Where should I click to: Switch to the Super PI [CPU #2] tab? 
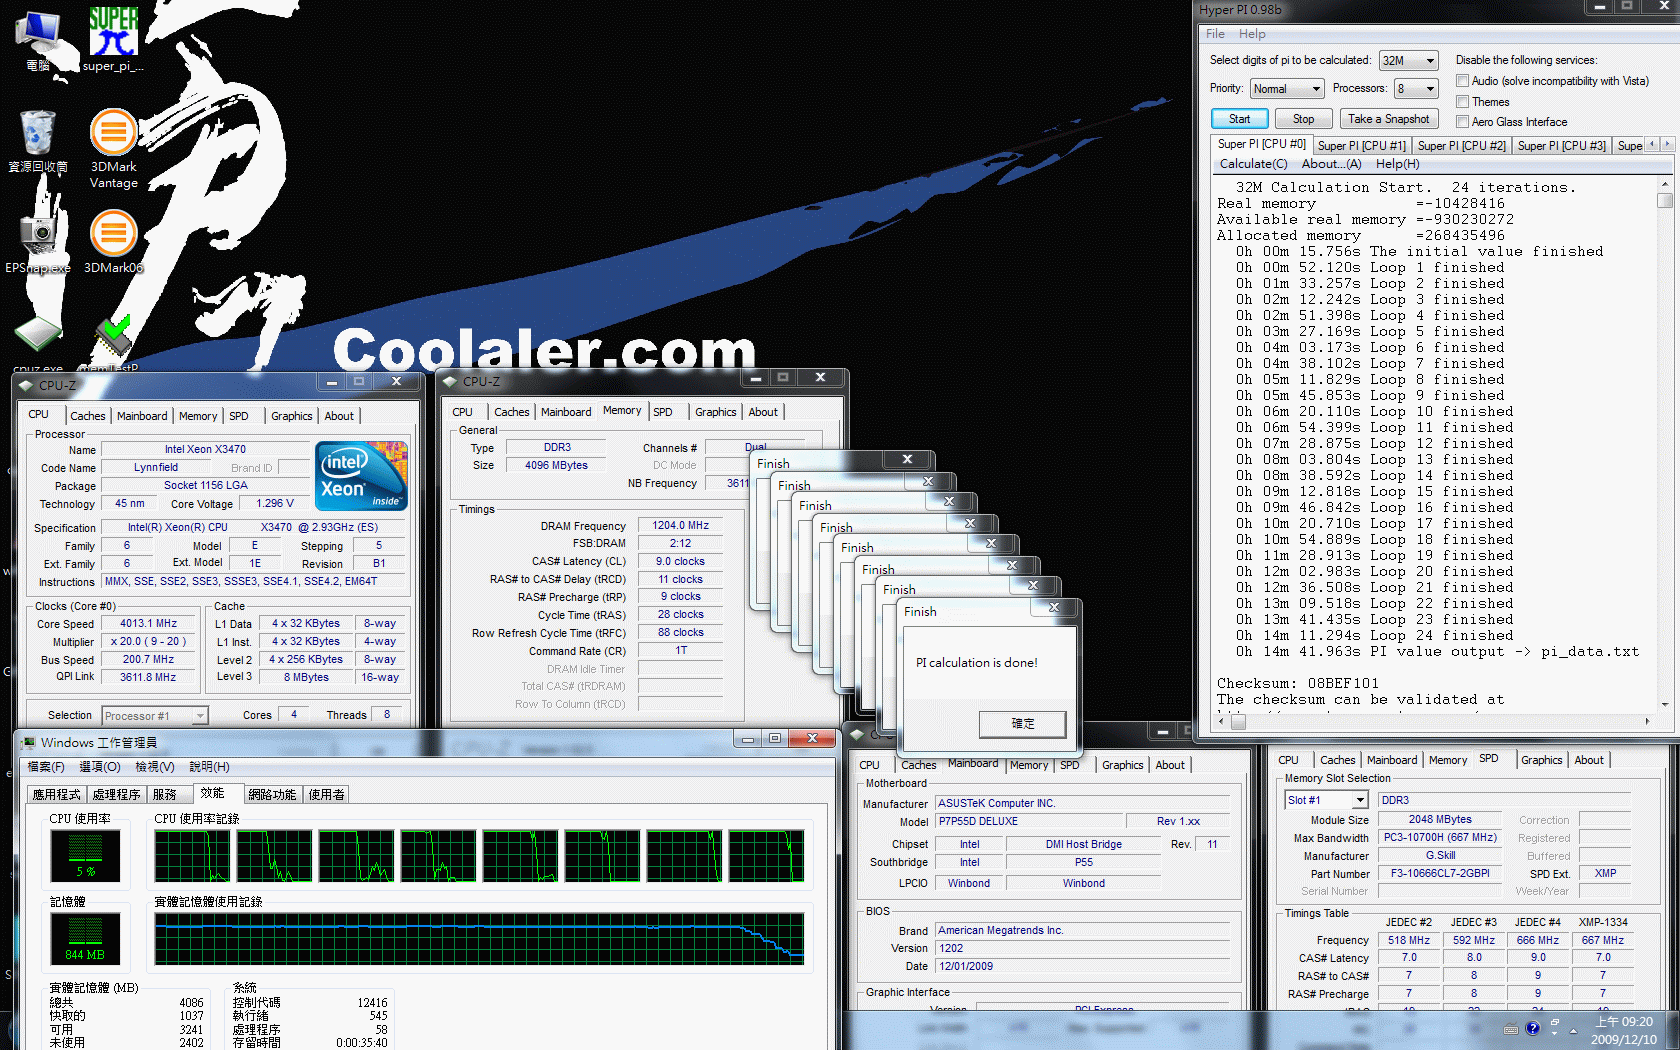pos(1461,146)
